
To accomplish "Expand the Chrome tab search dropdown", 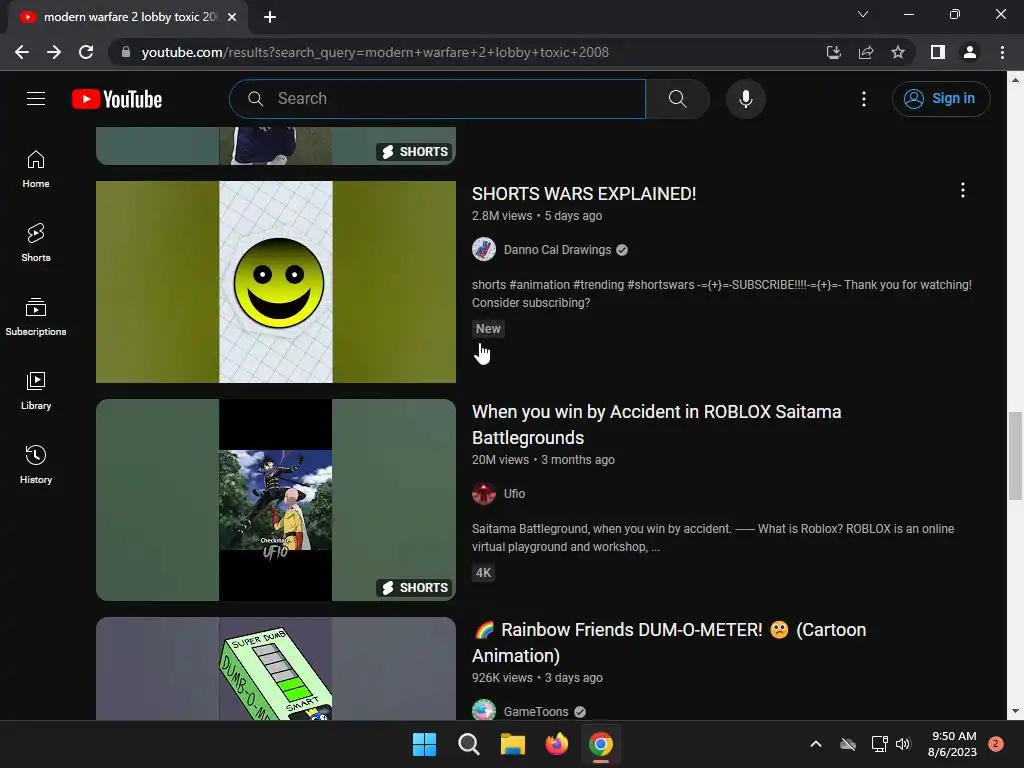I will pyautogui.click(x=863, y=14).
